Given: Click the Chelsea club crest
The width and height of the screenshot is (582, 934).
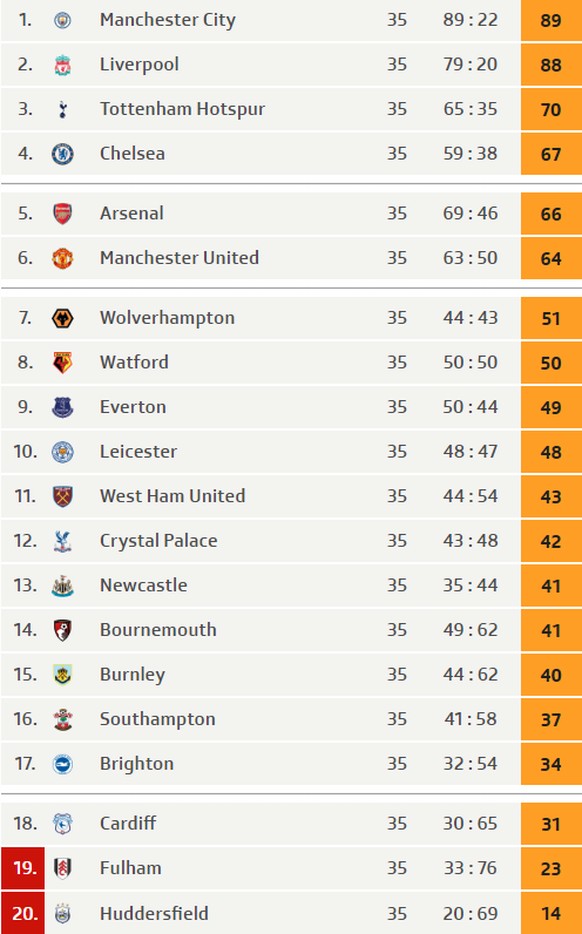Looking at the screenshot, I should tap(63, 154).
